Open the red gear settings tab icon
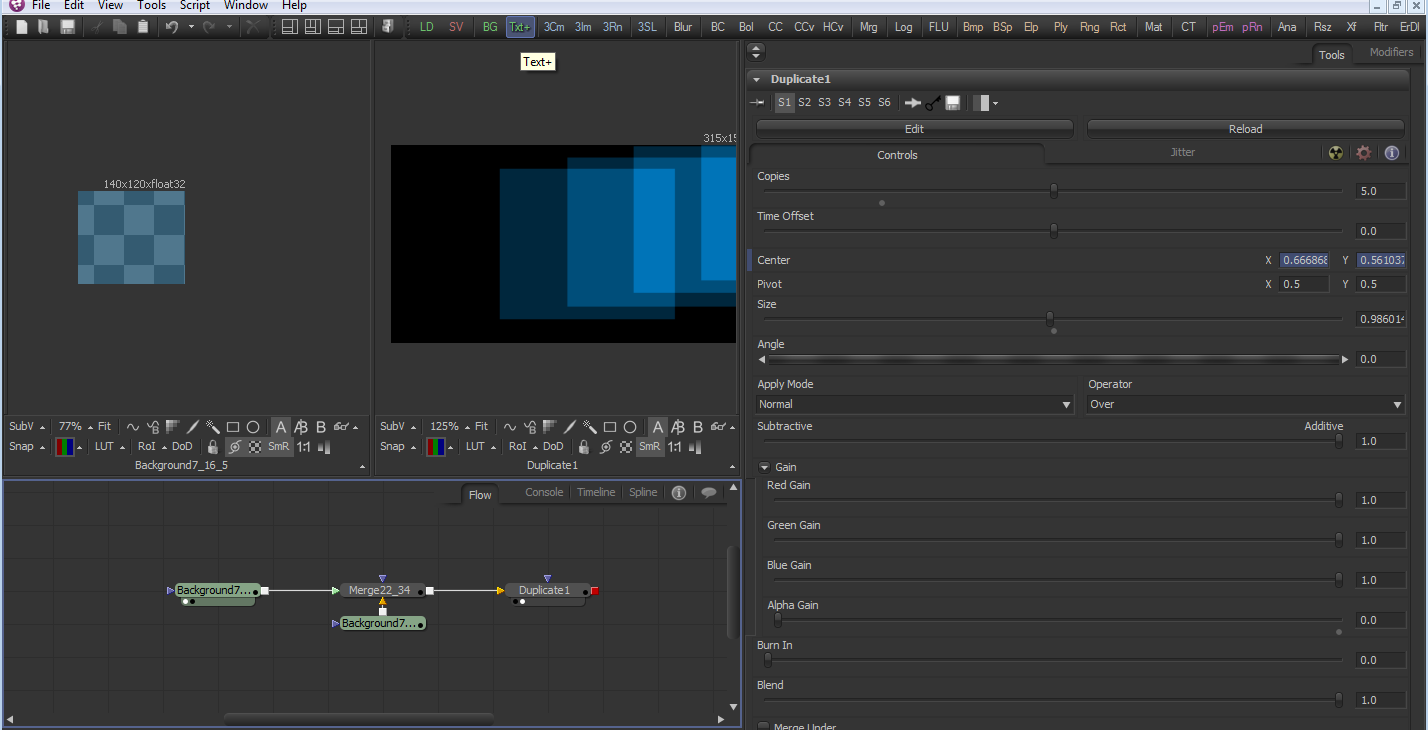 [1363, 153]
